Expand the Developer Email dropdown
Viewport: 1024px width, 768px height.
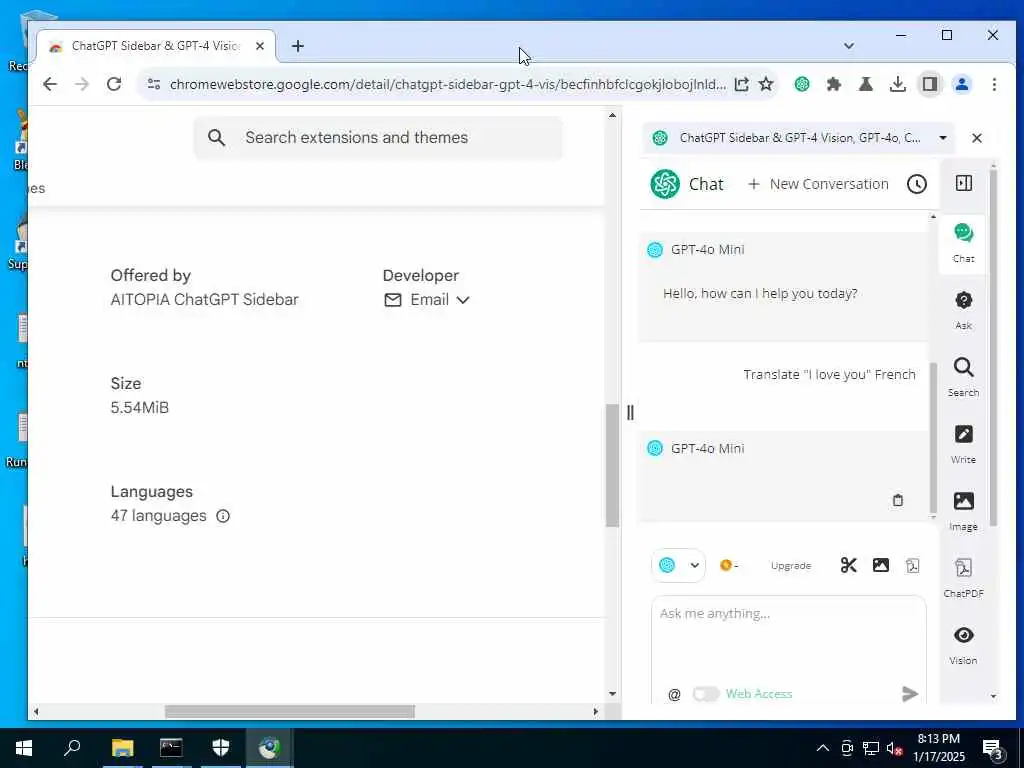[426, 300]
